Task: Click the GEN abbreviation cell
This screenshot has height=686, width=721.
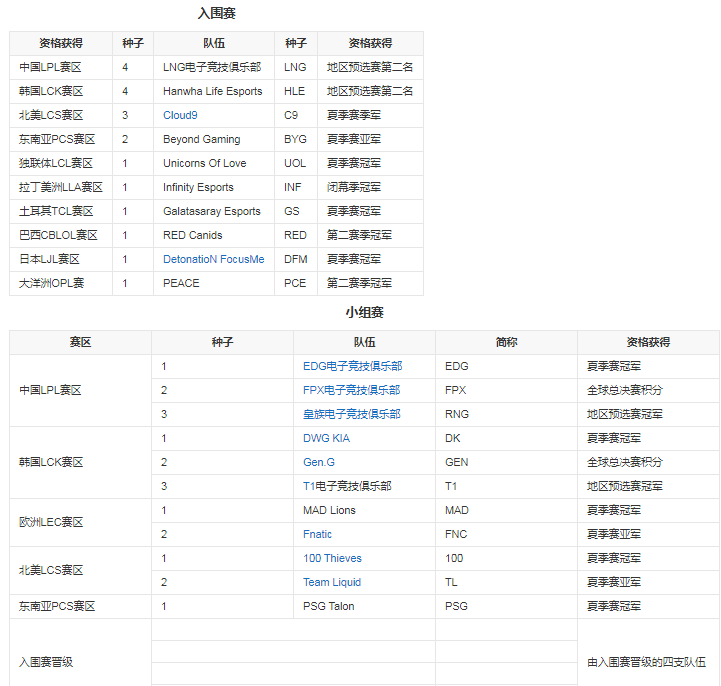Action: 506,462
